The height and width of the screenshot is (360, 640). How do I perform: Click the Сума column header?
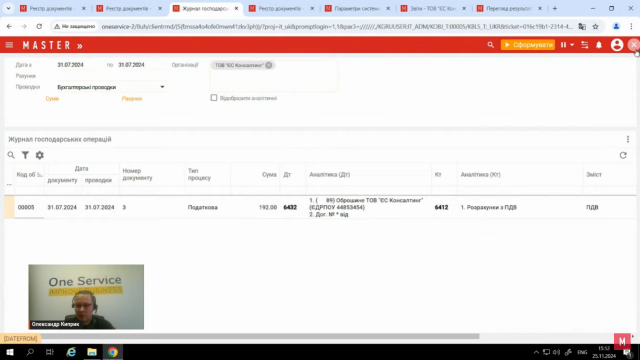pos(269,175)
